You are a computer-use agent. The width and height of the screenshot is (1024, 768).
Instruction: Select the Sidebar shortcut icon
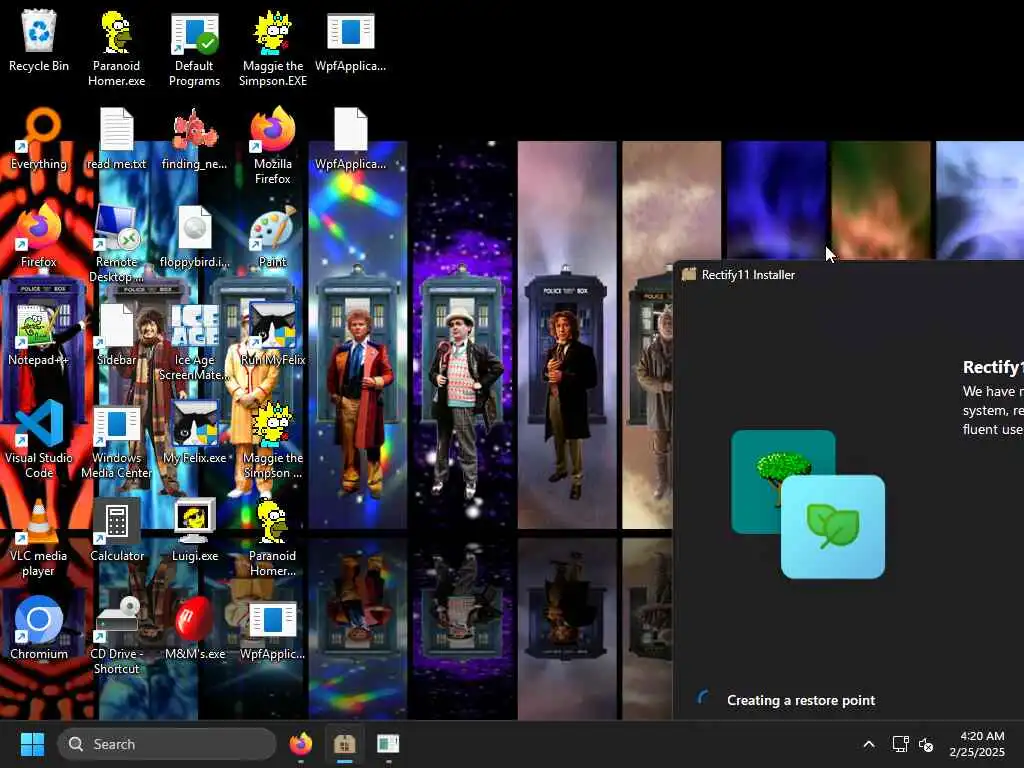(x=116, y=336)
